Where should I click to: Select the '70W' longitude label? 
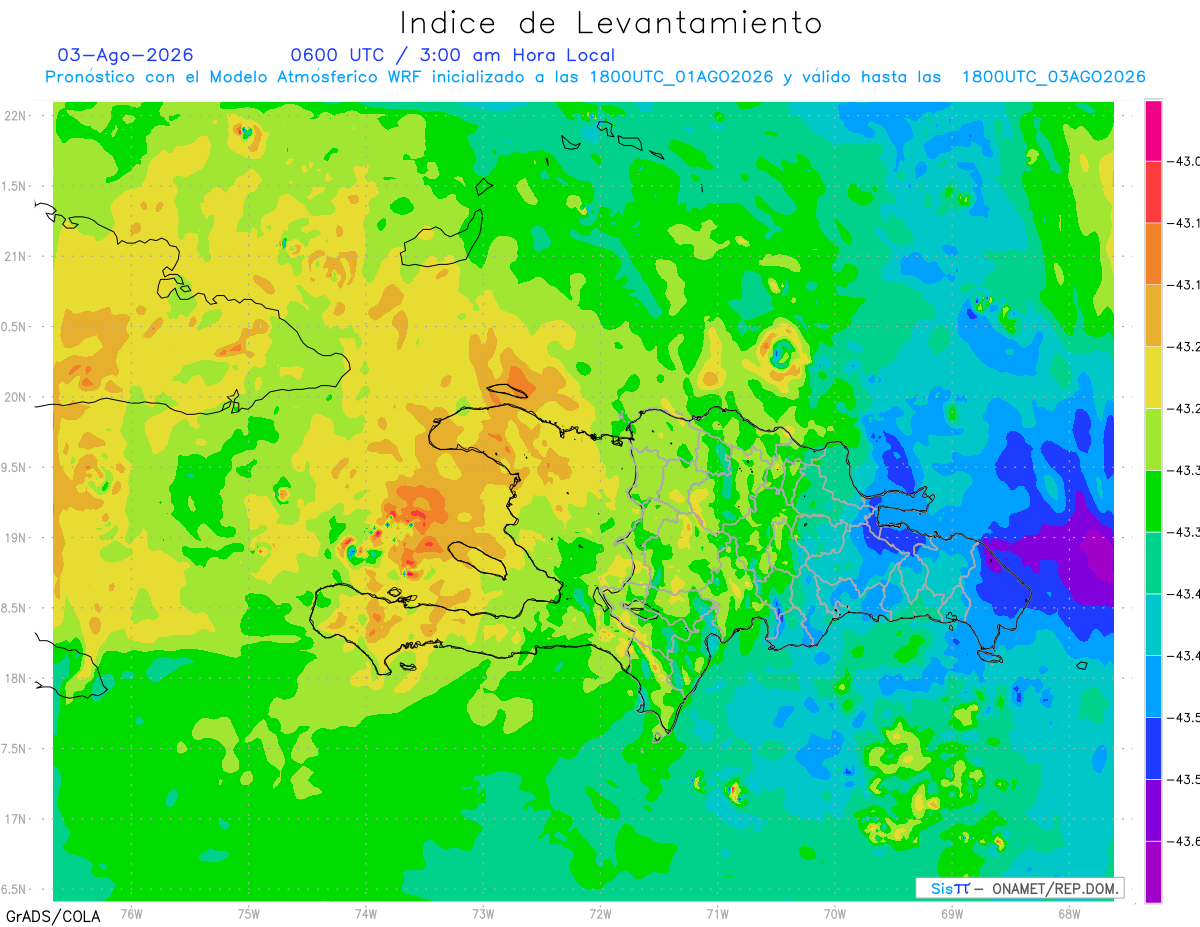(x=835, y=913)
